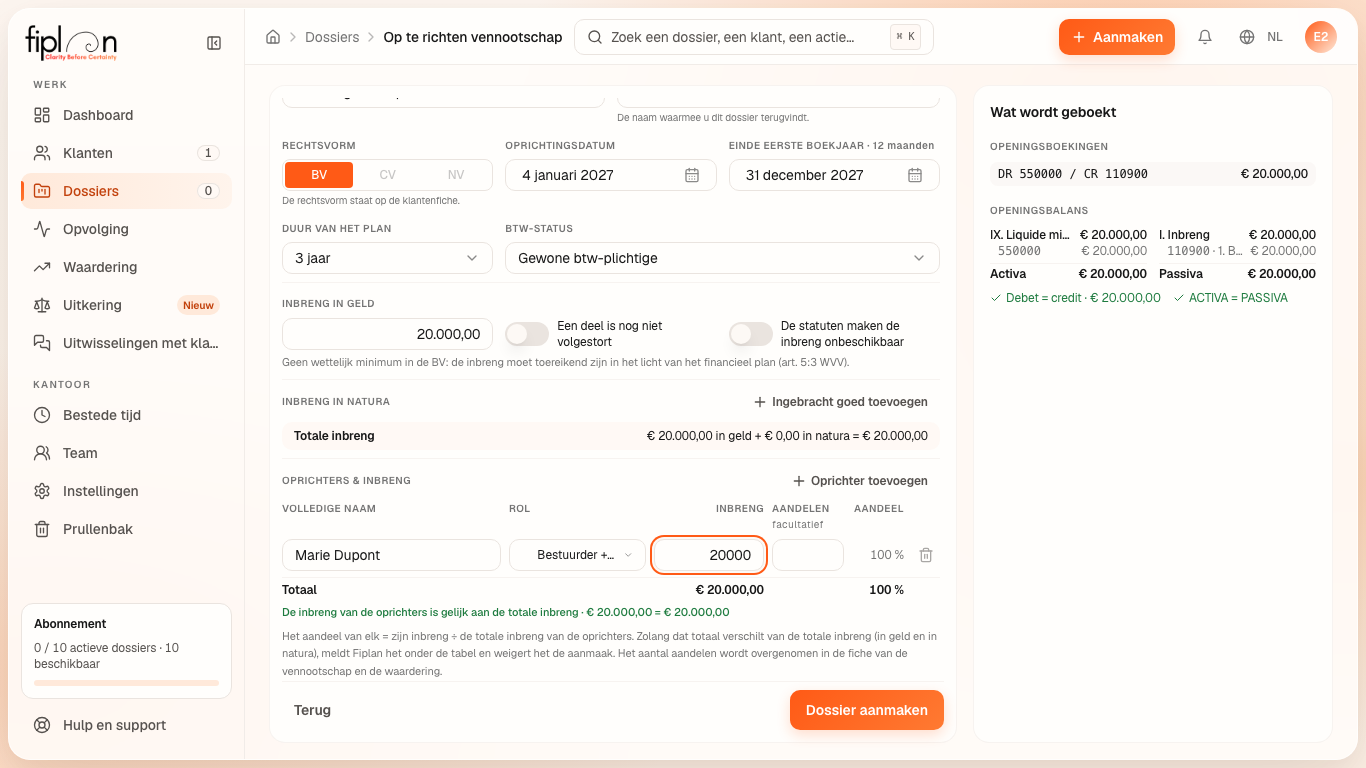Click the Inbreng field showing 20000
Image resolution: width=1366 pixels, height=768 pixels.
709,555
